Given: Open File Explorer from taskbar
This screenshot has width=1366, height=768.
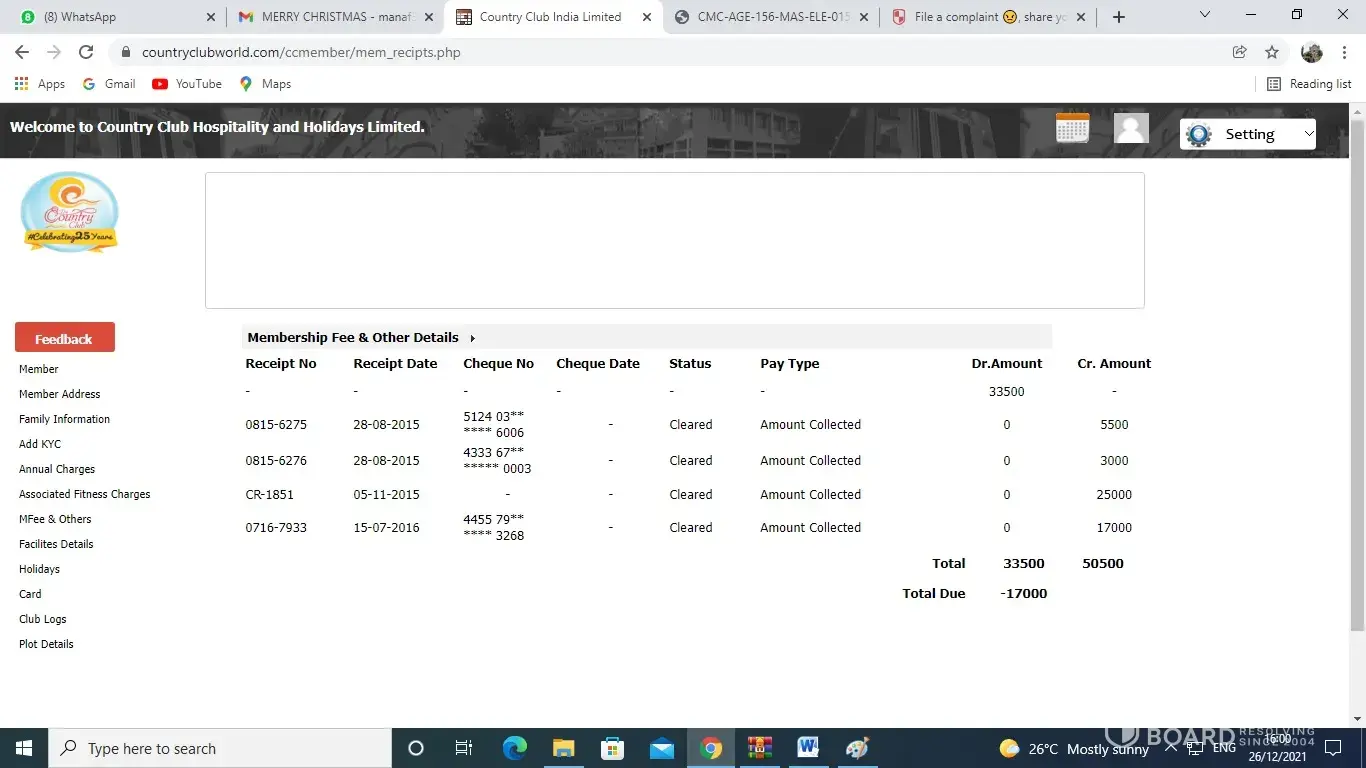Looking at the screenshot, I should pos(564,748).
